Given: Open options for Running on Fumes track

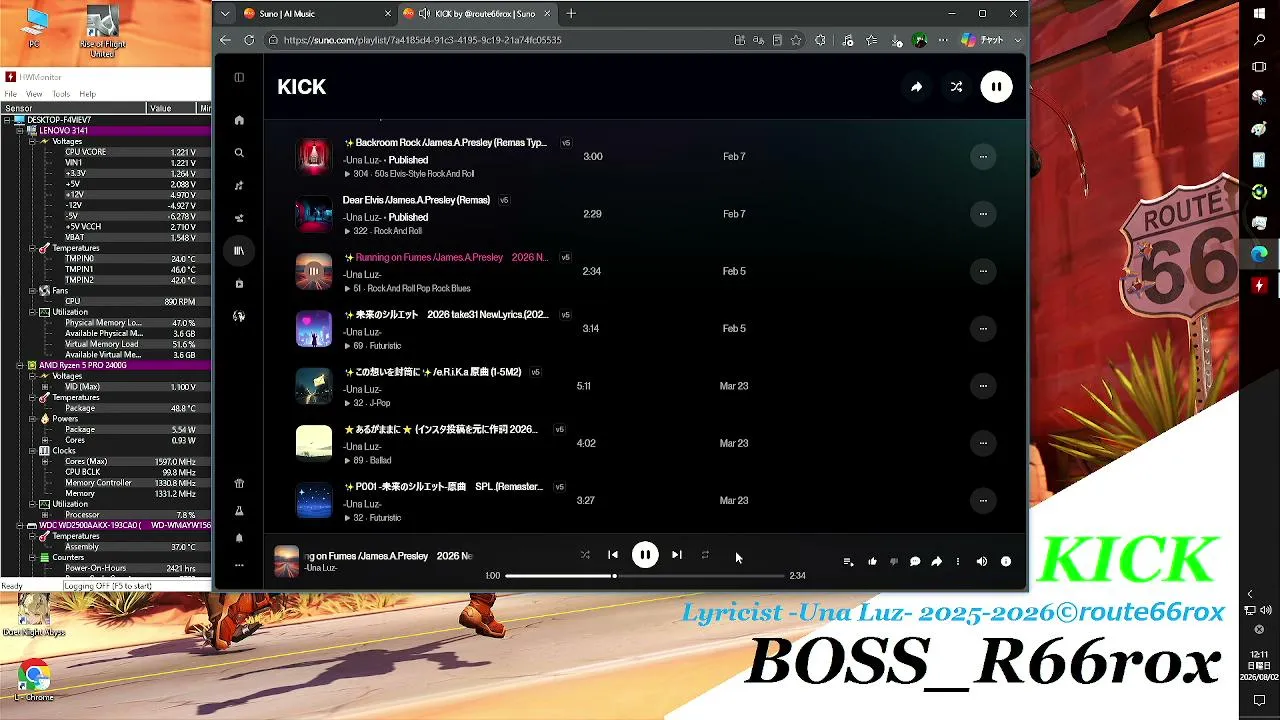Looking at the screenshot, I should click(x=983, y=271).
